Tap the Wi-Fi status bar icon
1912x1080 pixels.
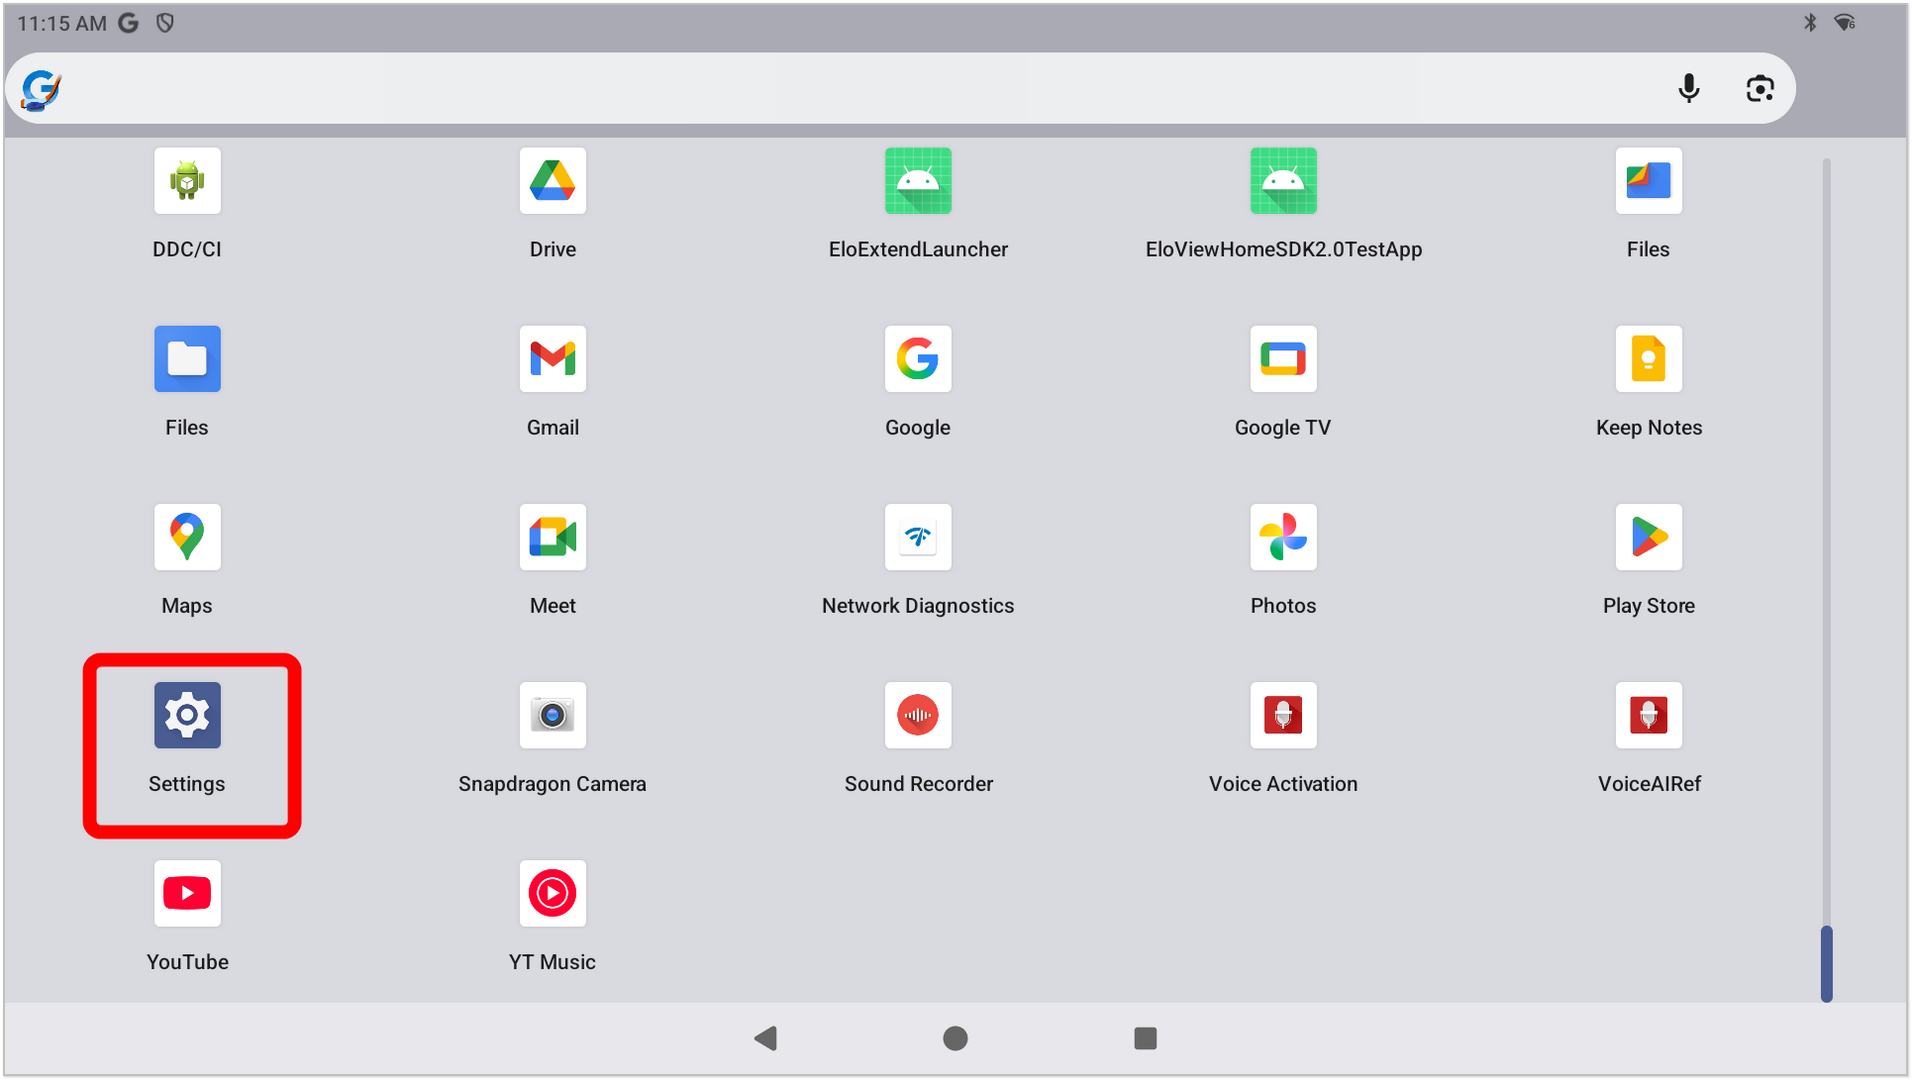1844,23
